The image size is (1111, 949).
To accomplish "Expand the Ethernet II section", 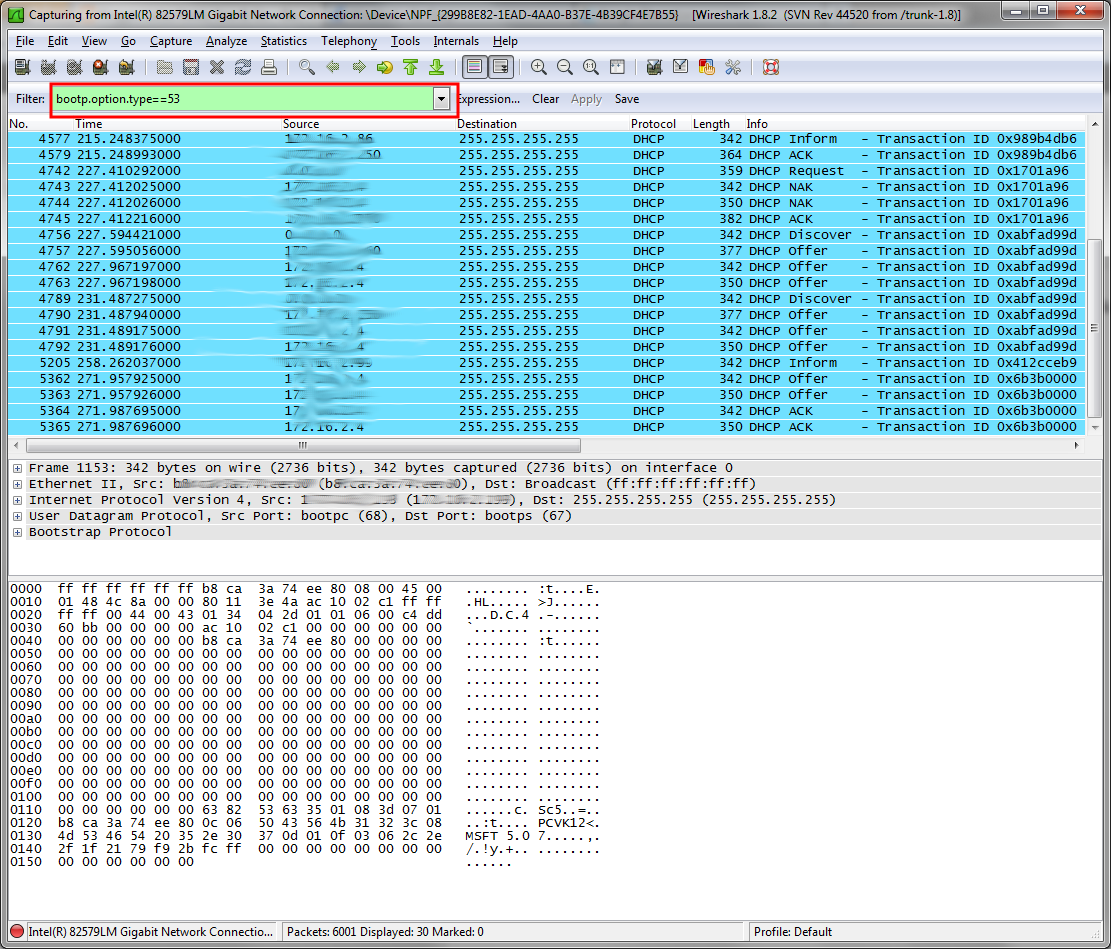I will click(x=17, y=484).
